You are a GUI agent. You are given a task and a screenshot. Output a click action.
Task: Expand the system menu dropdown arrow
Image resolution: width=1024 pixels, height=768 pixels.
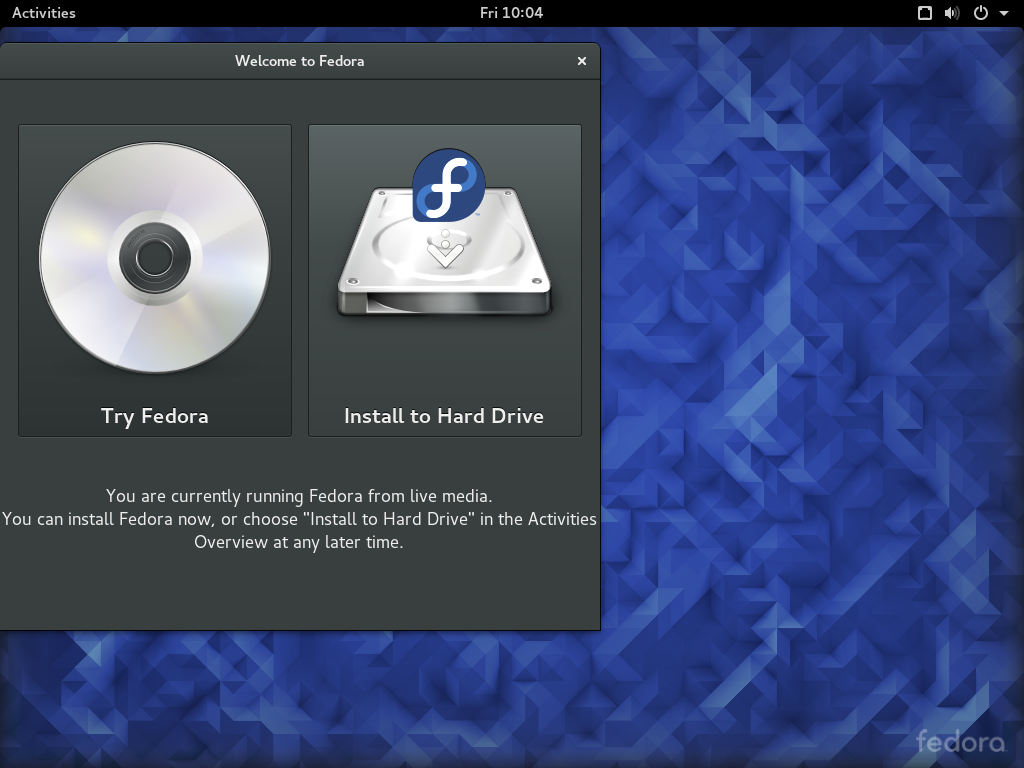click(x=1004, y=13)
